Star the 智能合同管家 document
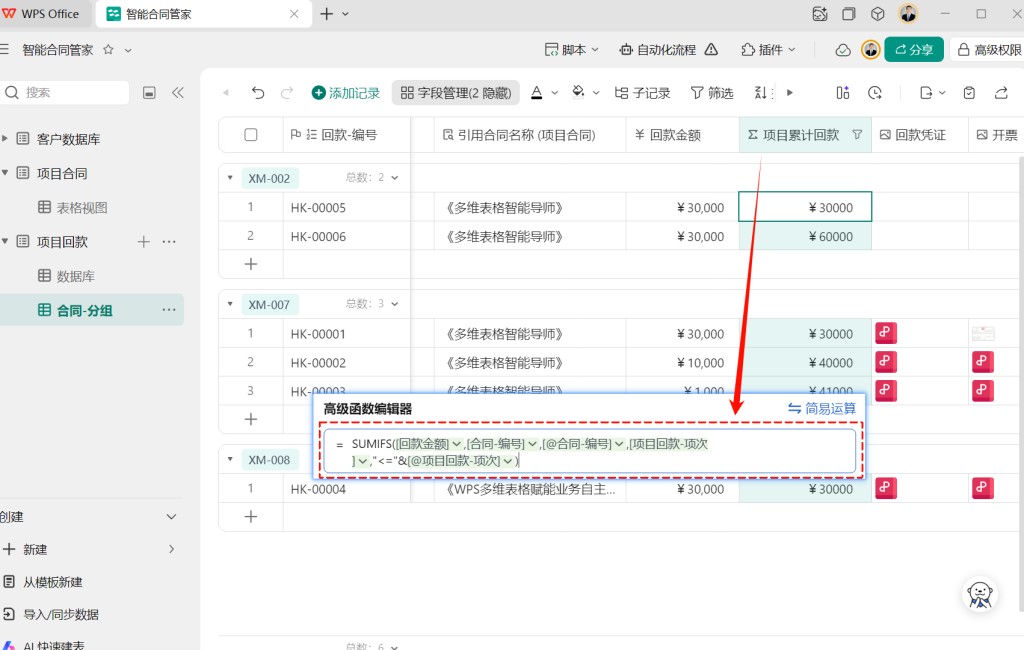The height and width of the screenshot is (650, 1024). 108,50
